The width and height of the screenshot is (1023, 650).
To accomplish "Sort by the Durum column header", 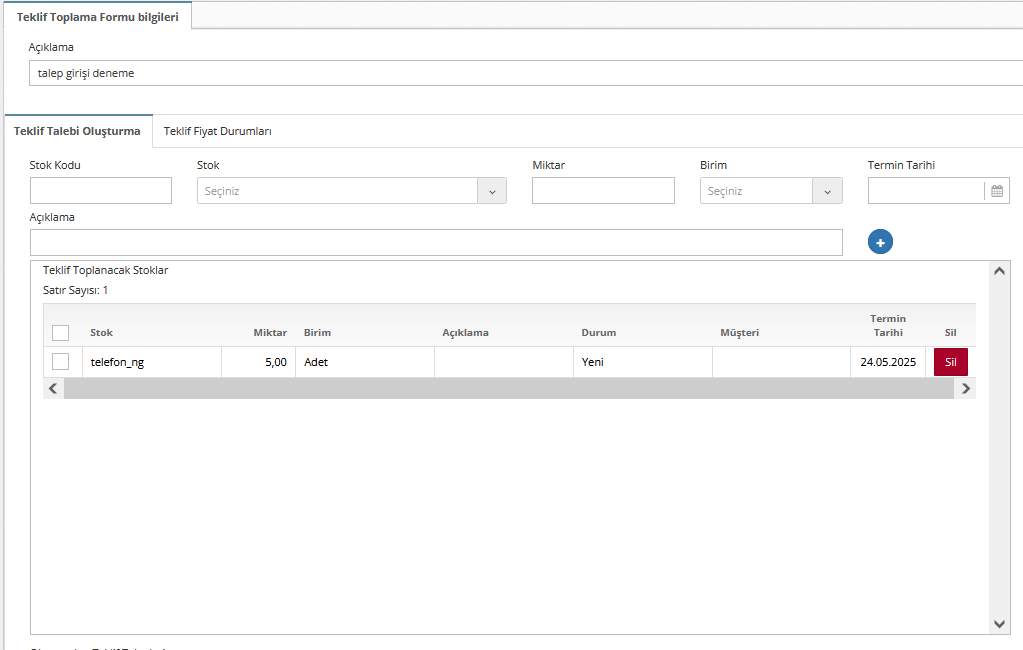I will [599, 333].
